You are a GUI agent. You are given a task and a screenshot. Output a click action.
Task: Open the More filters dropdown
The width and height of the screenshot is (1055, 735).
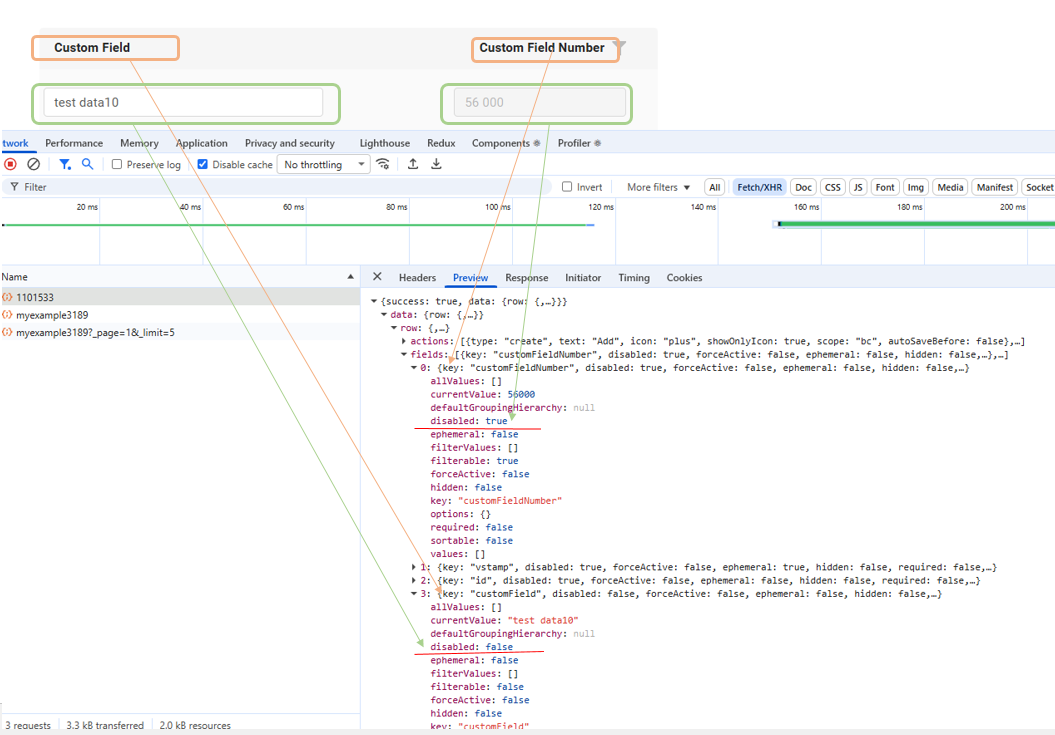point(659,187)
